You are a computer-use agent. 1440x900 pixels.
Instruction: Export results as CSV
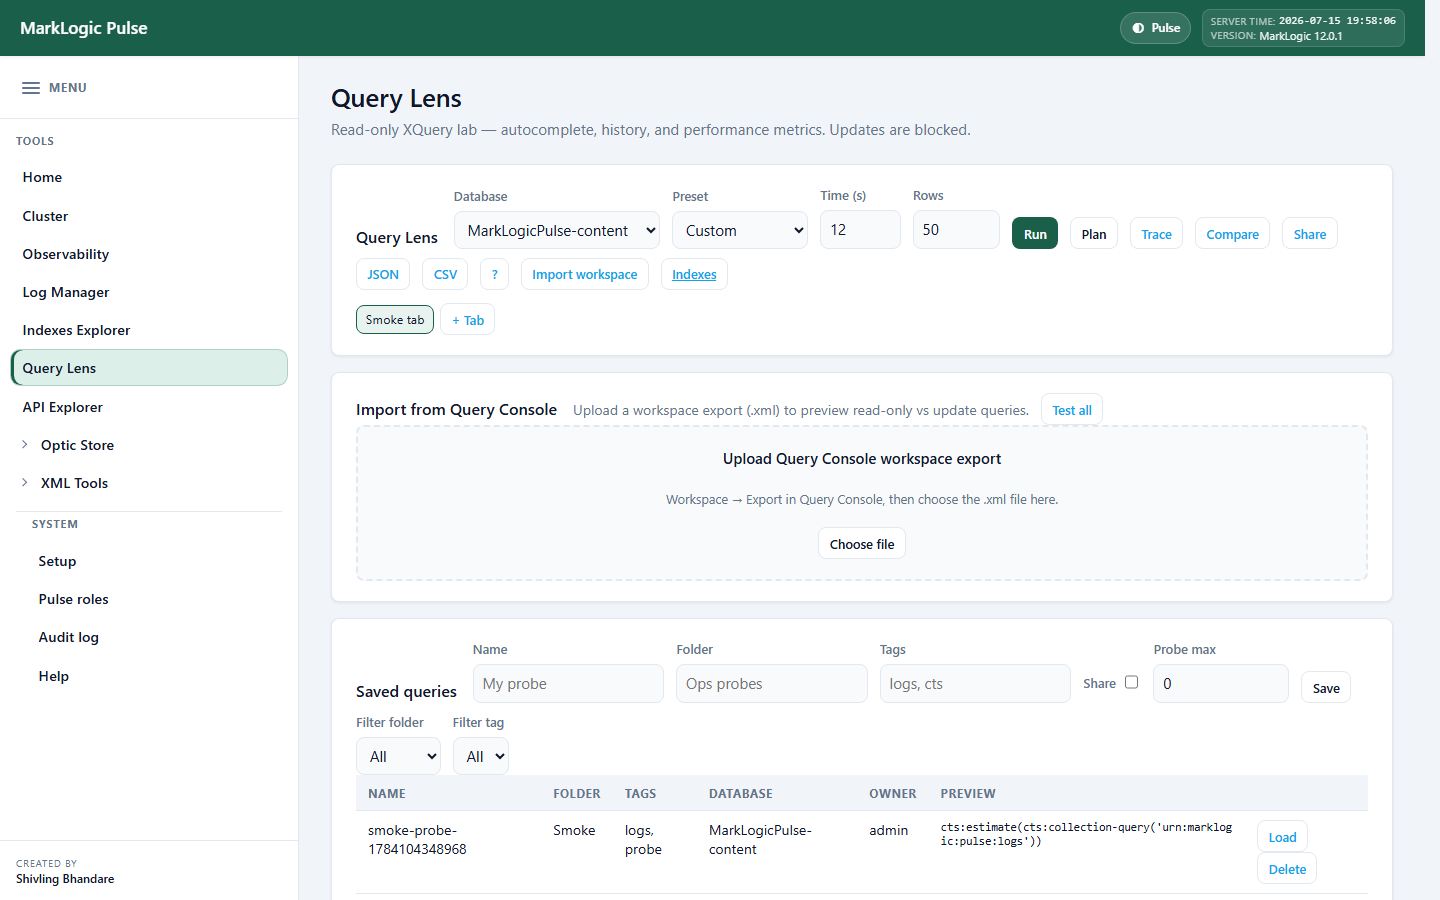(x=446, y=274)
